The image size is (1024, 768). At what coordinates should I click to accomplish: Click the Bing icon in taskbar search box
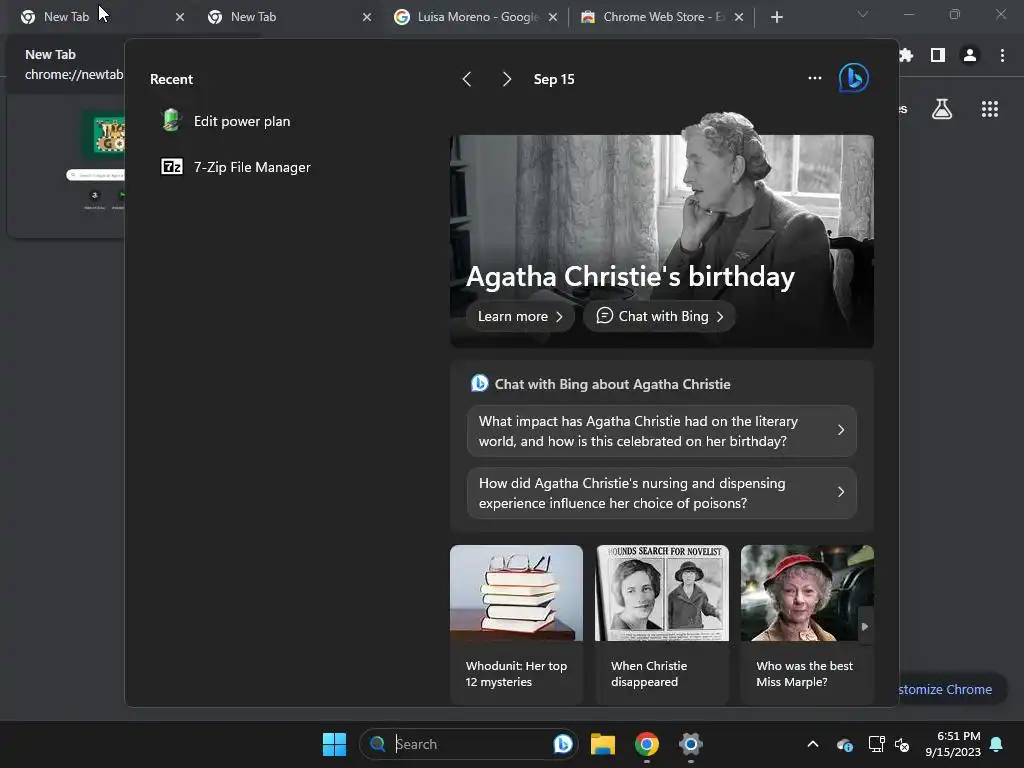click(562, 744)
